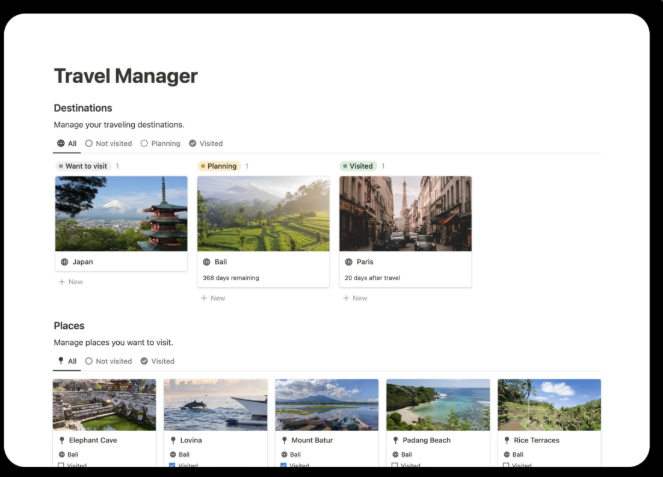Click the dashed circle icon on Planning tab

click(144, 143)
